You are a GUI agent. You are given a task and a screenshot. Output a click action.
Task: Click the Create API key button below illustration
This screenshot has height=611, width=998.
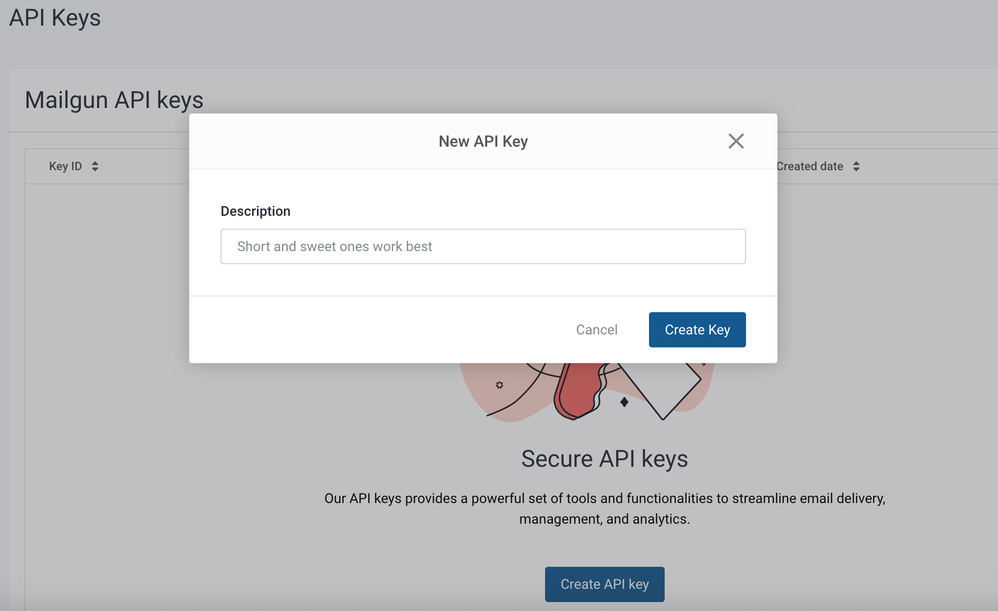click(605, 584)
